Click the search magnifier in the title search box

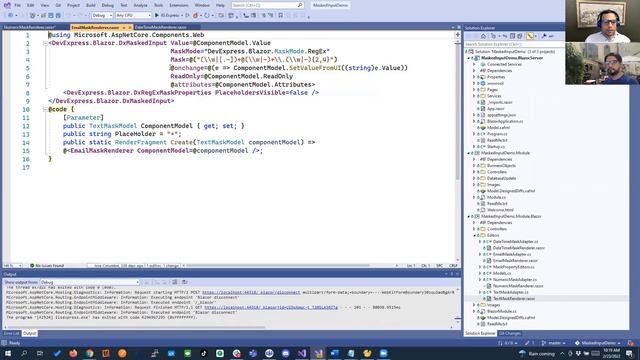pos(300,5)
